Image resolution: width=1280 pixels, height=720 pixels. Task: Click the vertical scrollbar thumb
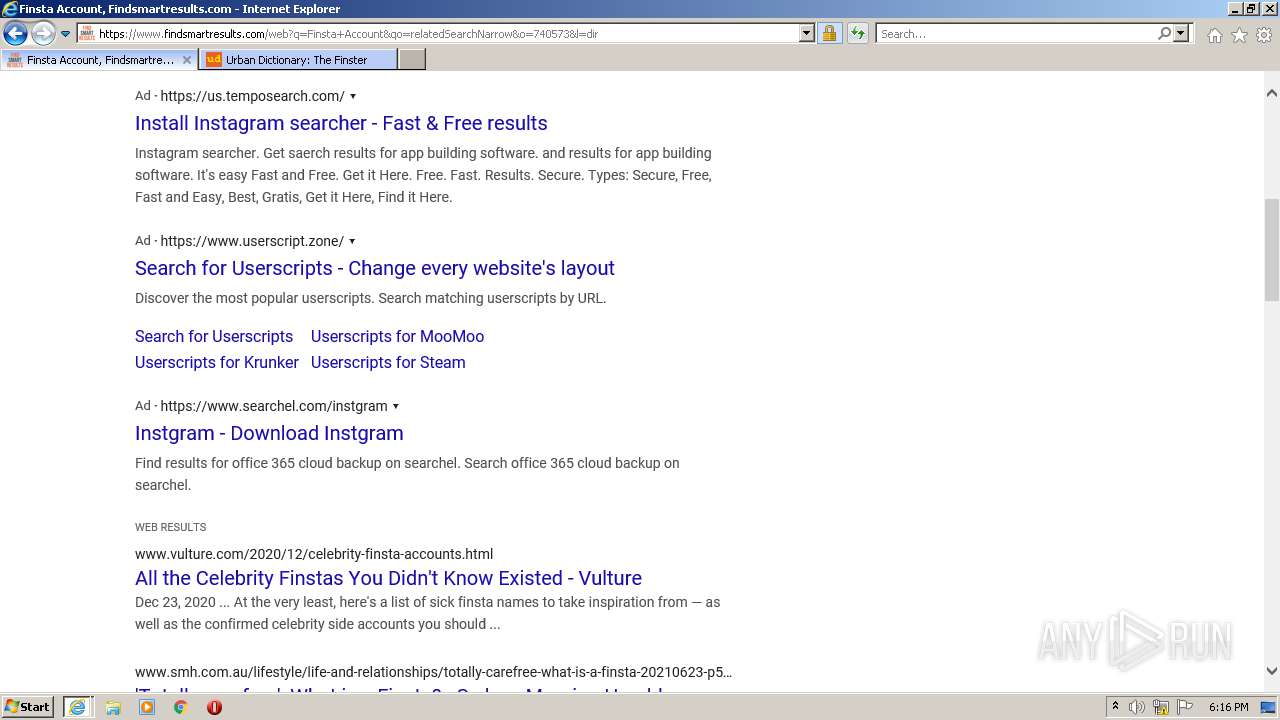(1272, 250)
